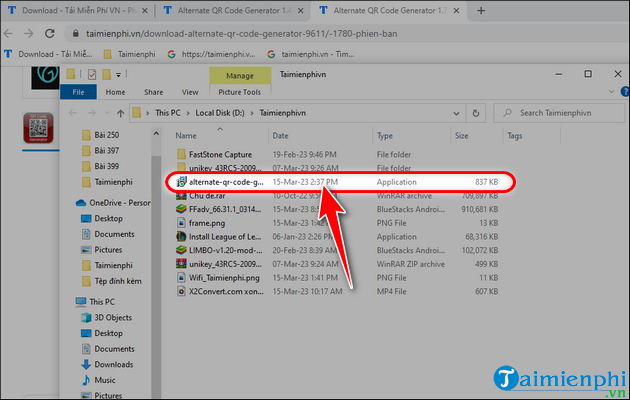Sort files by the Name column header
The width and height of the screenshot is (630, 400).
187,135
